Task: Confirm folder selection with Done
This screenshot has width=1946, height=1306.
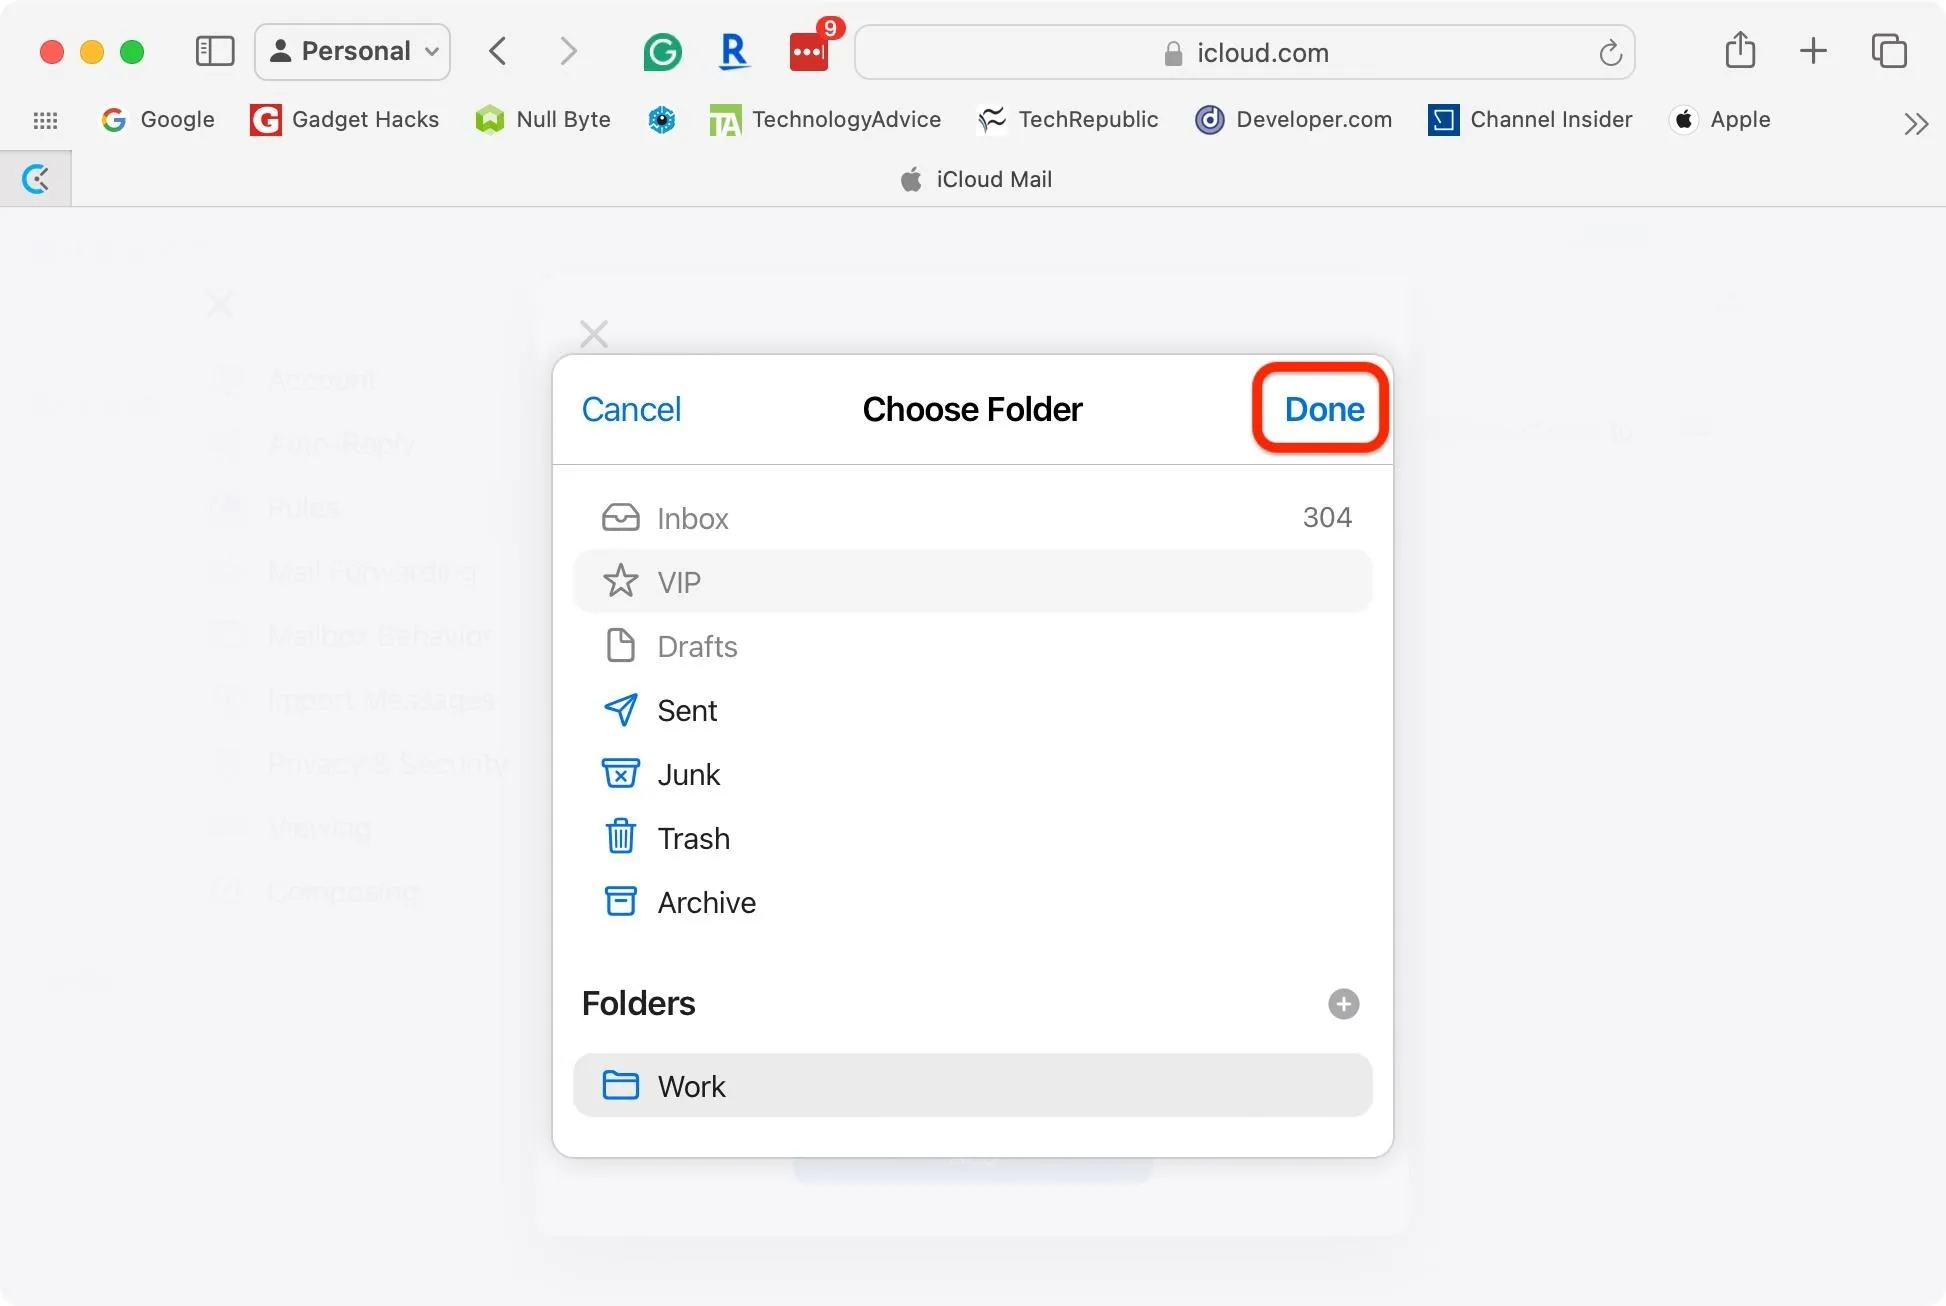Action: (1324, 409)
